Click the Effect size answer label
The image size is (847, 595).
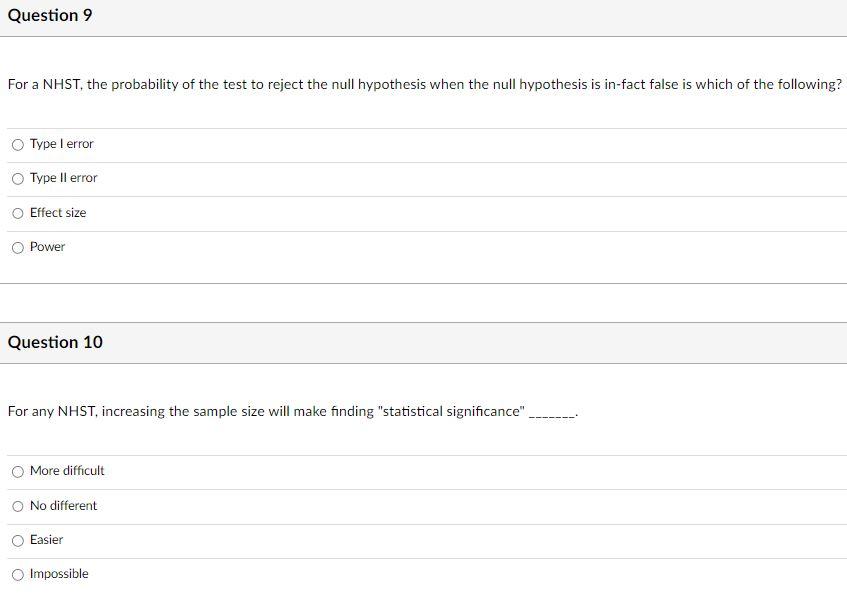[x=57, y=213]
